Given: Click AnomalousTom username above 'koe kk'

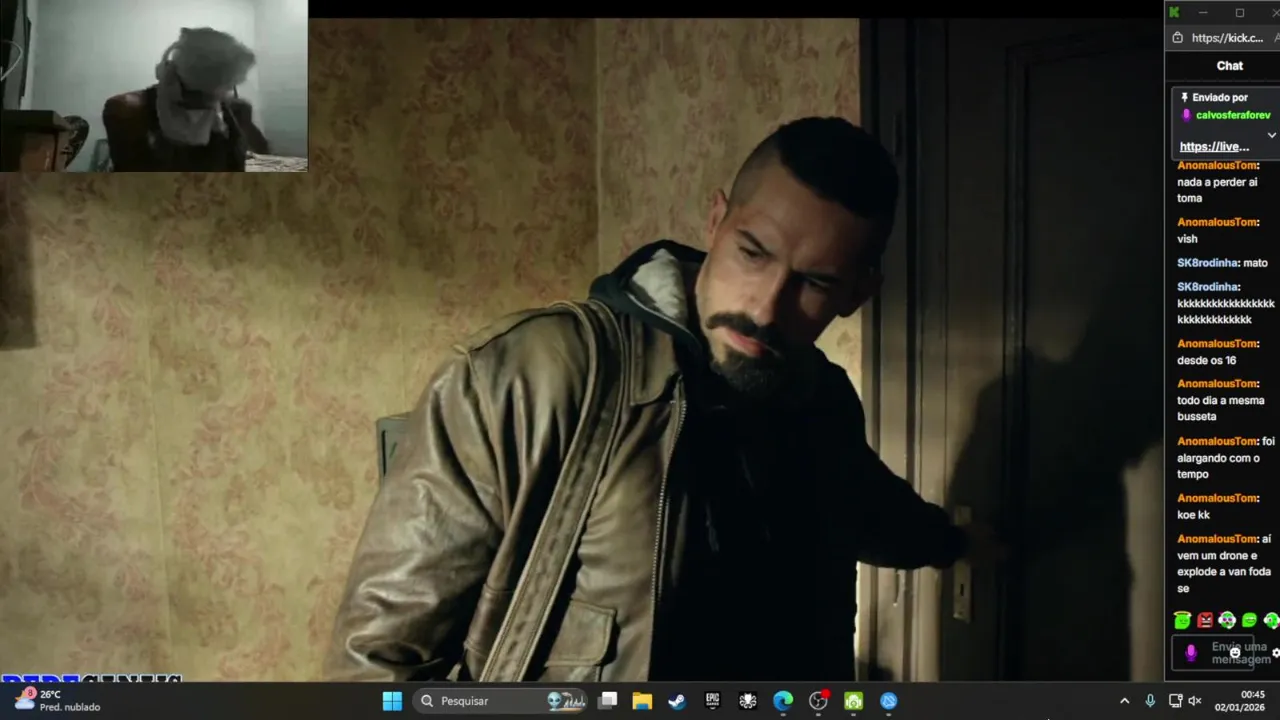Looking at the screenshot, I should 1217,498.
